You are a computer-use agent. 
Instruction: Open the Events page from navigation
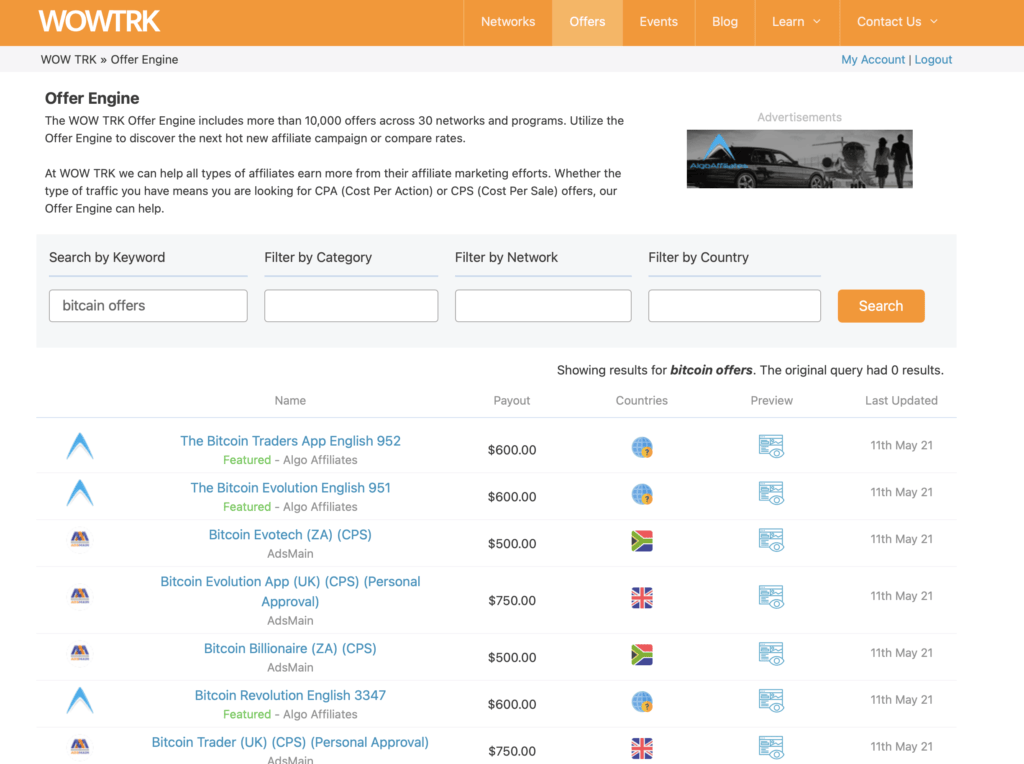[658, 22]
